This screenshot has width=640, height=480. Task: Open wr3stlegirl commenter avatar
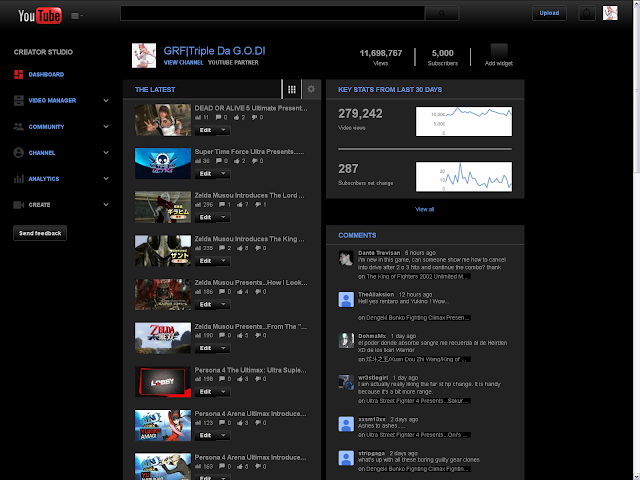coord(346,382)
